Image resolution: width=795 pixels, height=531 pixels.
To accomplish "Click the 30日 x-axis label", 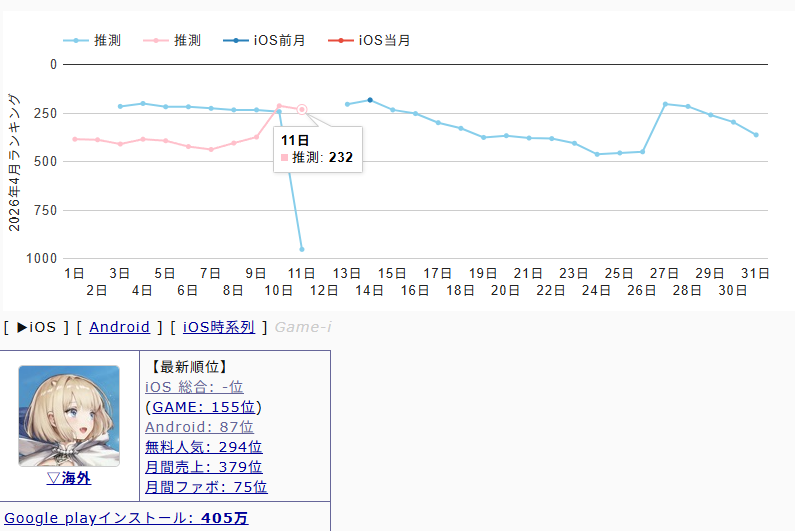I will click(733, 291).
